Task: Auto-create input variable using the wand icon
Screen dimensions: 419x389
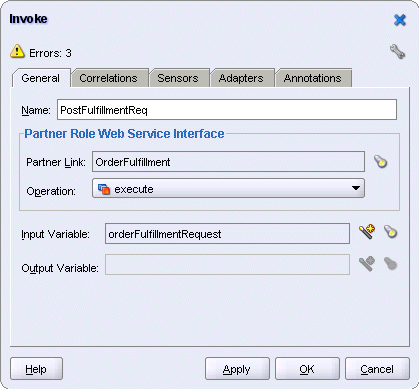Action: point(367,232)
